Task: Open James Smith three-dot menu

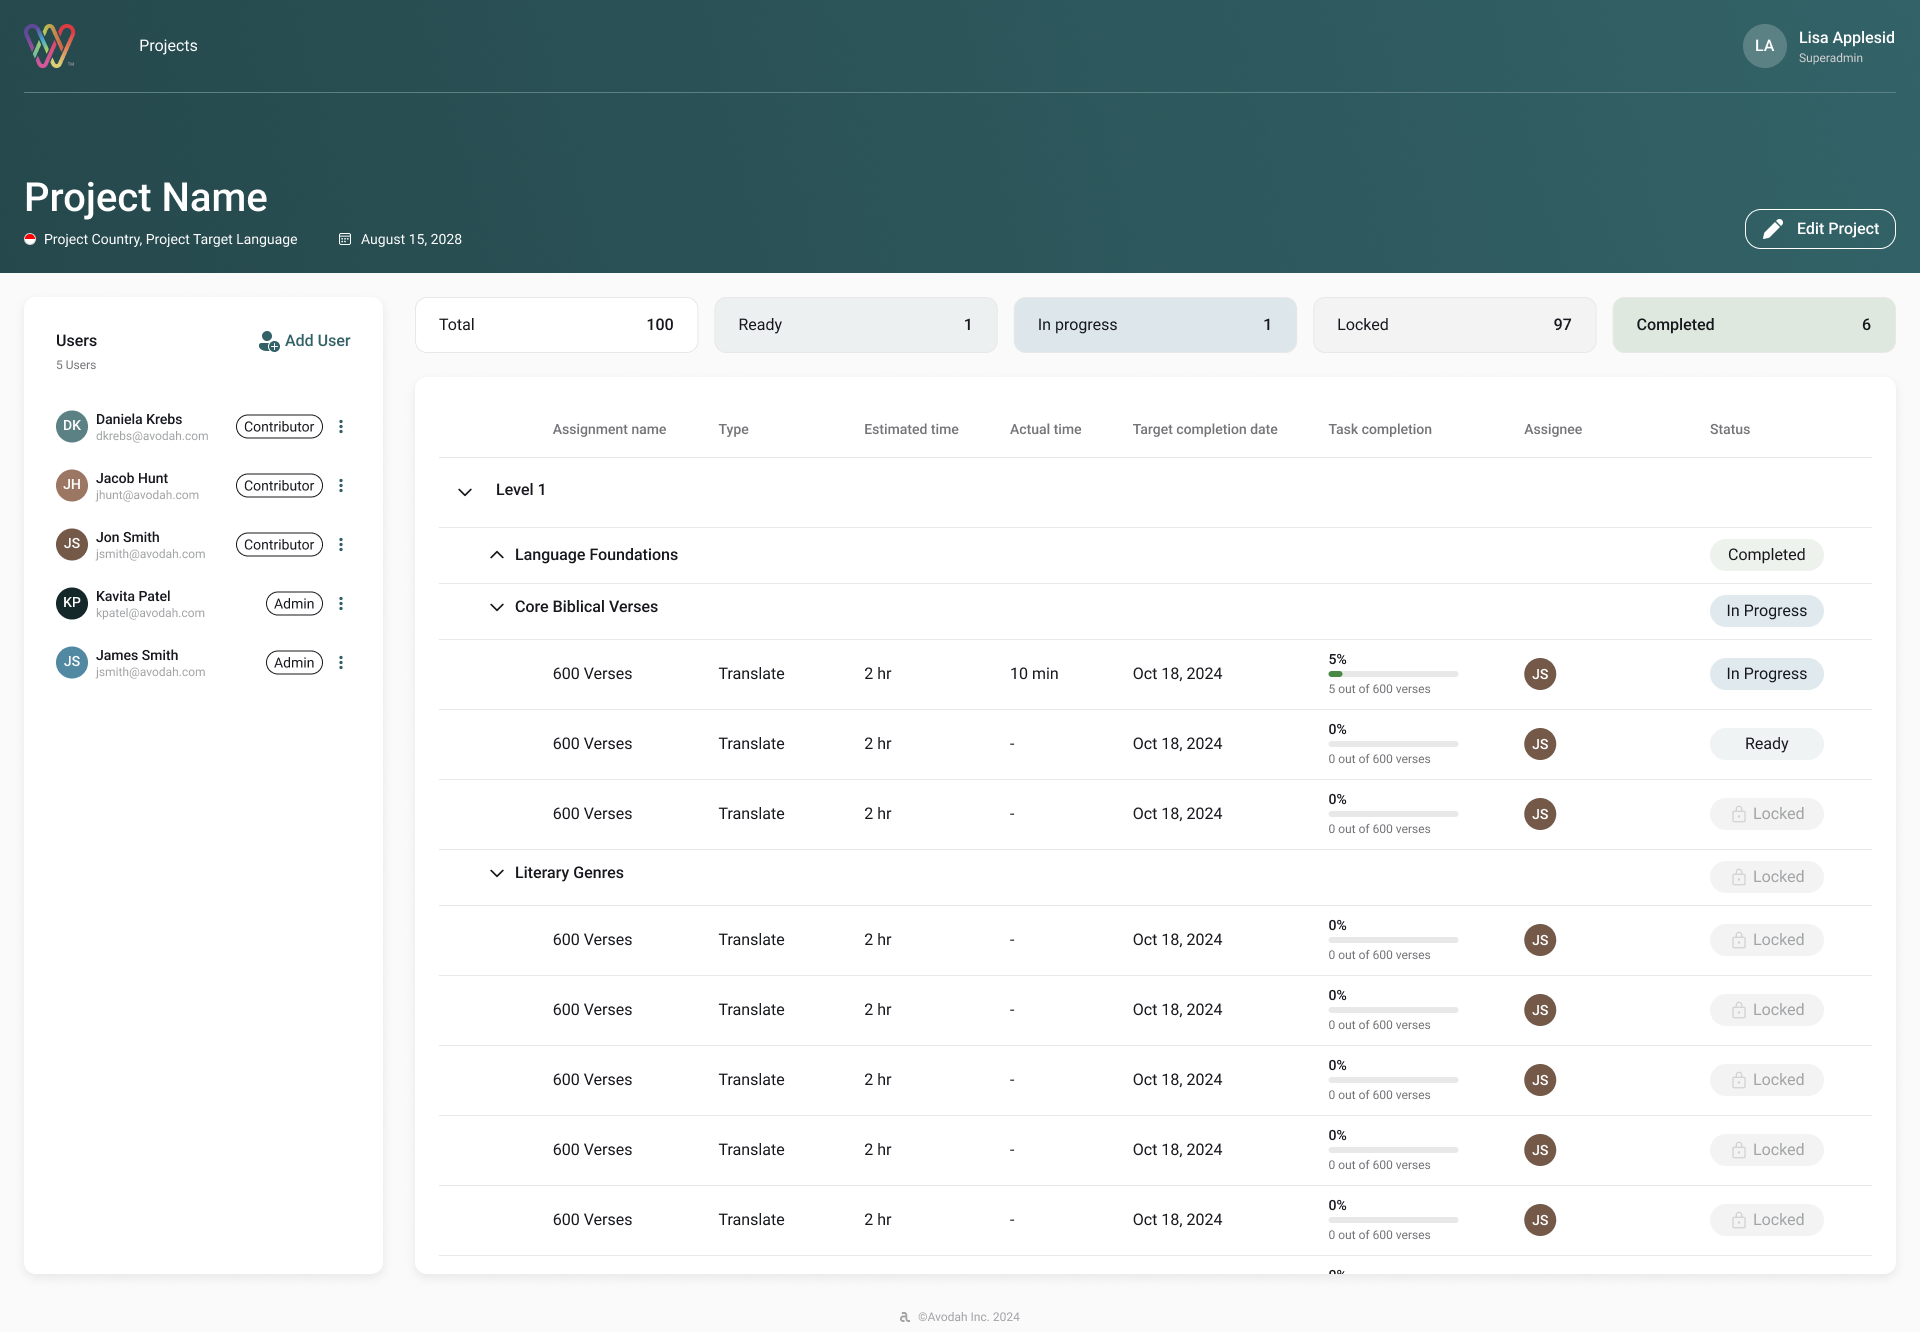Action: click(x=341, y=663)
